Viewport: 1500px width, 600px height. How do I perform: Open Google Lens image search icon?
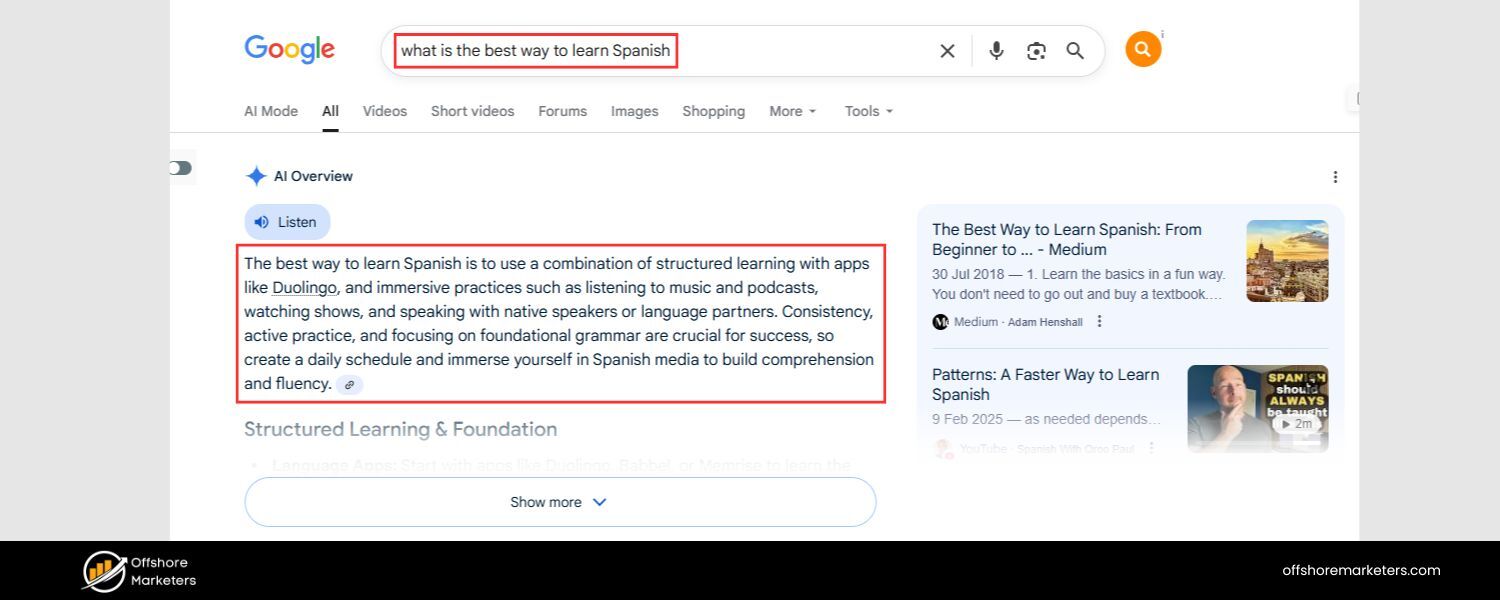pyautogui.click(x=1036, y=51)
